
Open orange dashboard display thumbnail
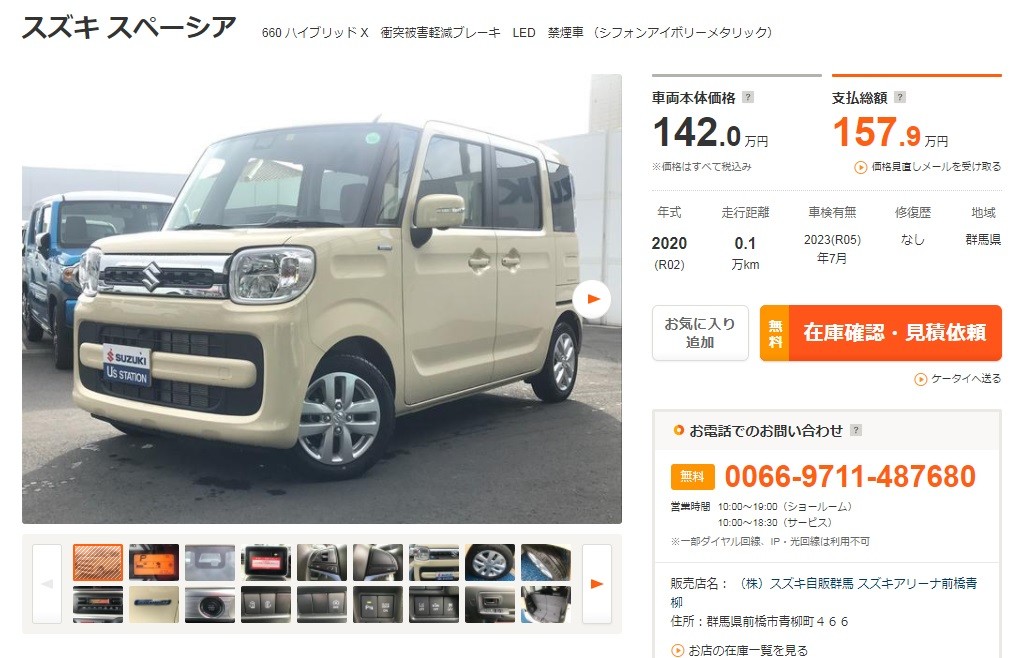(x=154, y=563)
